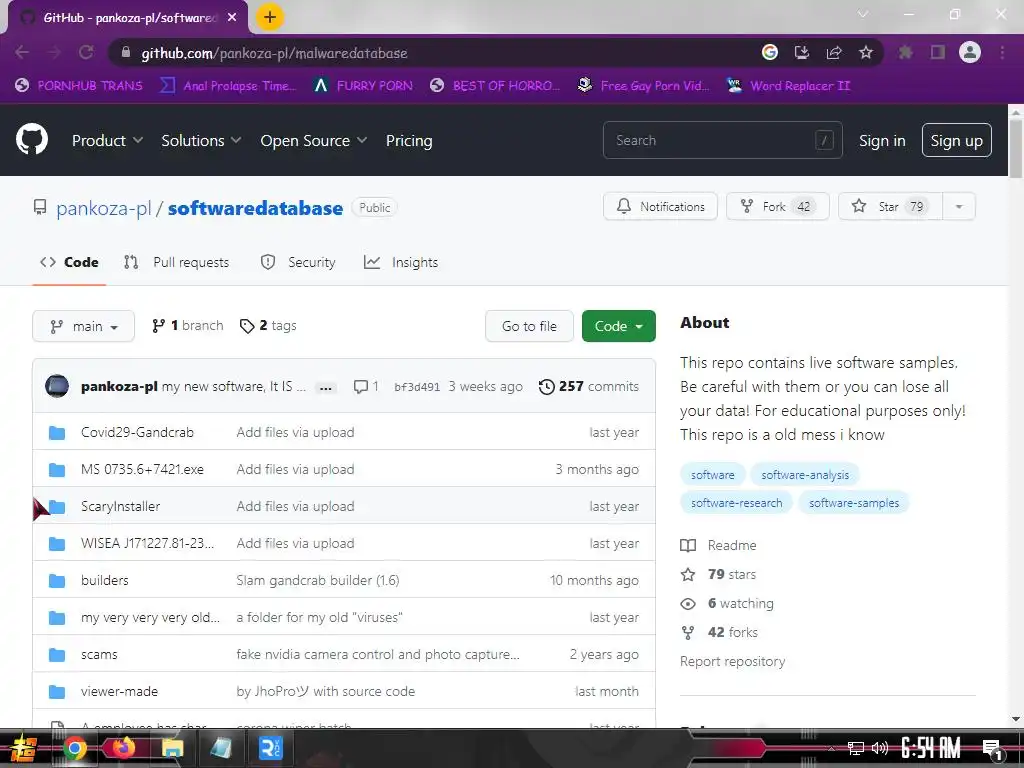Open the Pricing nav link
This screenshot has height=768, width=1024.
[x=409, y=140]
